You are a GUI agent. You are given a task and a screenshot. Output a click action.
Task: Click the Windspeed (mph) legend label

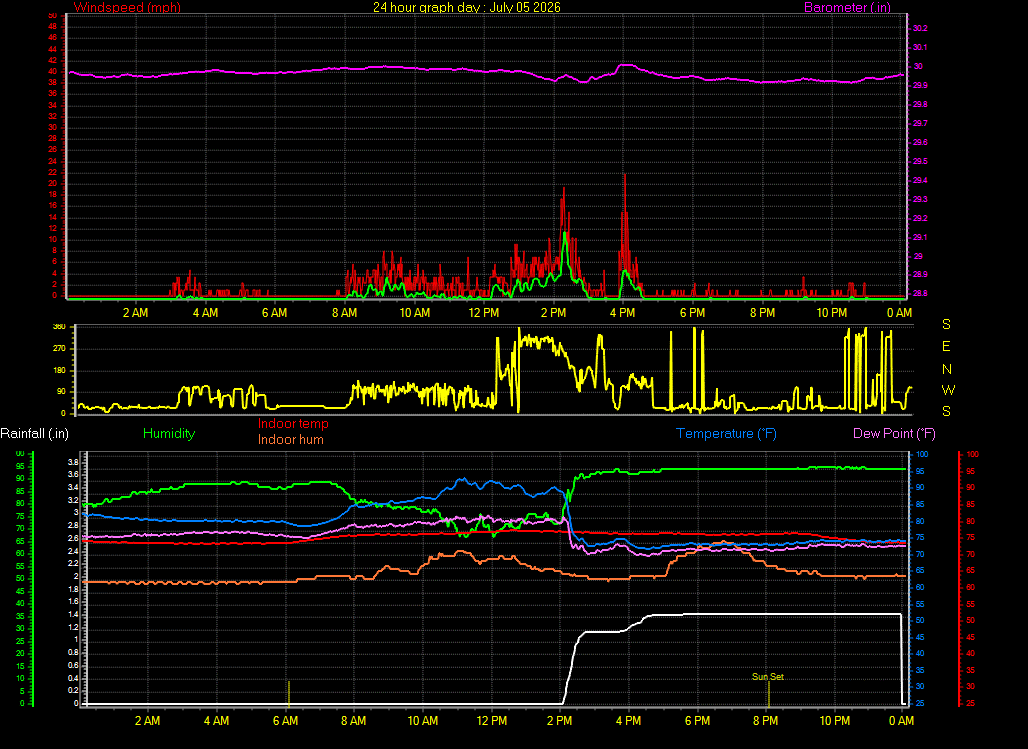click(127, 7)
